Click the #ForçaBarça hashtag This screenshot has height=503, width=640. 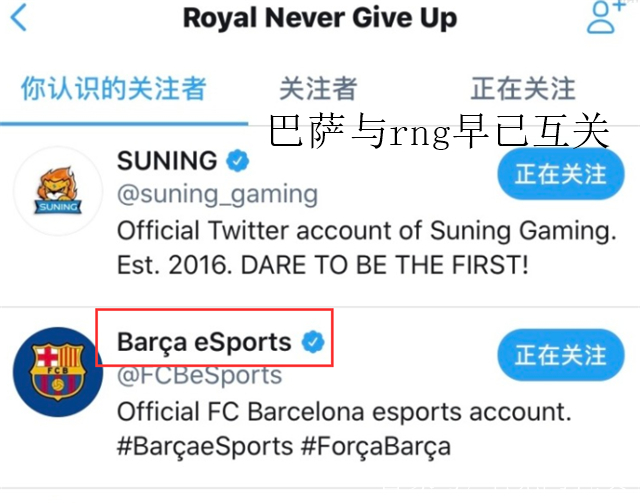376,446
